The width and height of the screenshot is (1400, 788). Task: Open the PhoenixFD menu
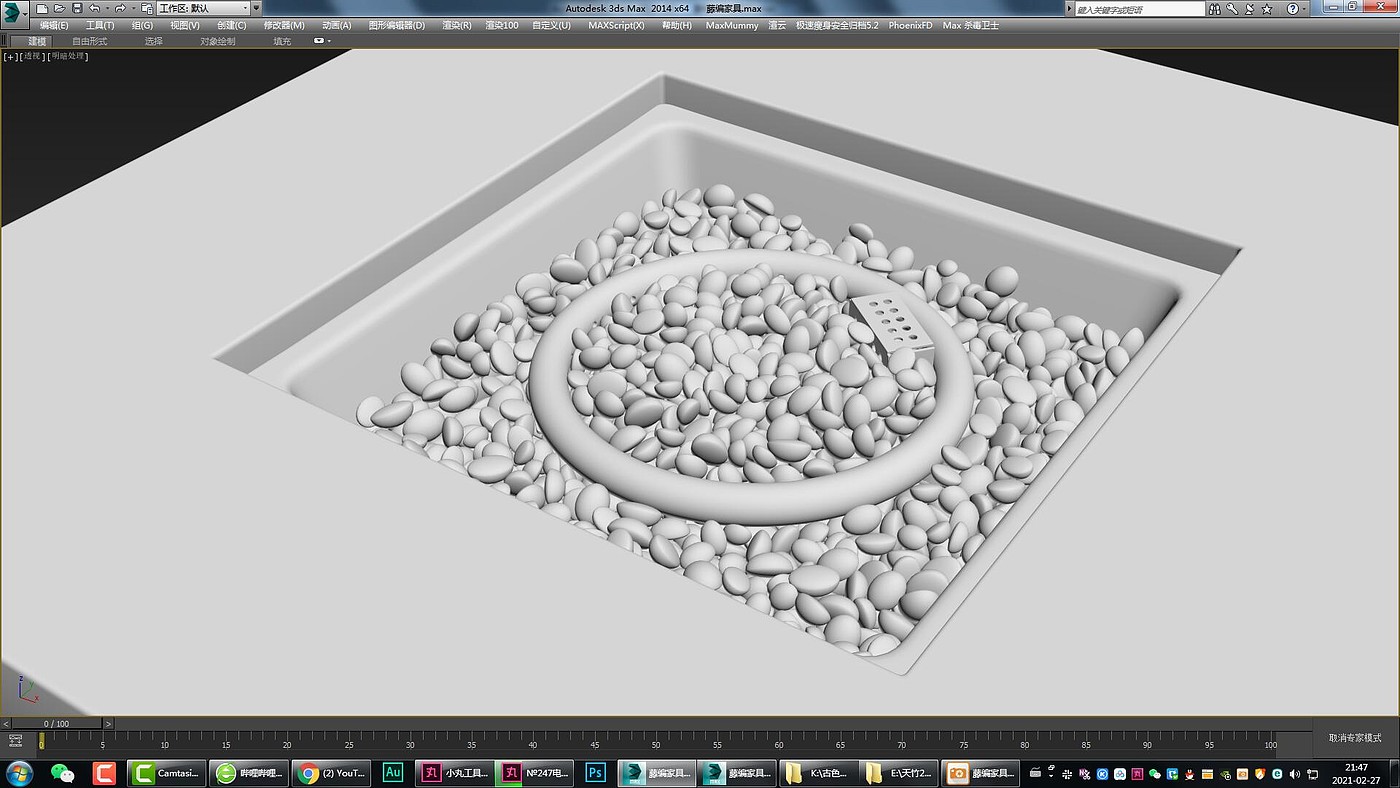point(910,25)
